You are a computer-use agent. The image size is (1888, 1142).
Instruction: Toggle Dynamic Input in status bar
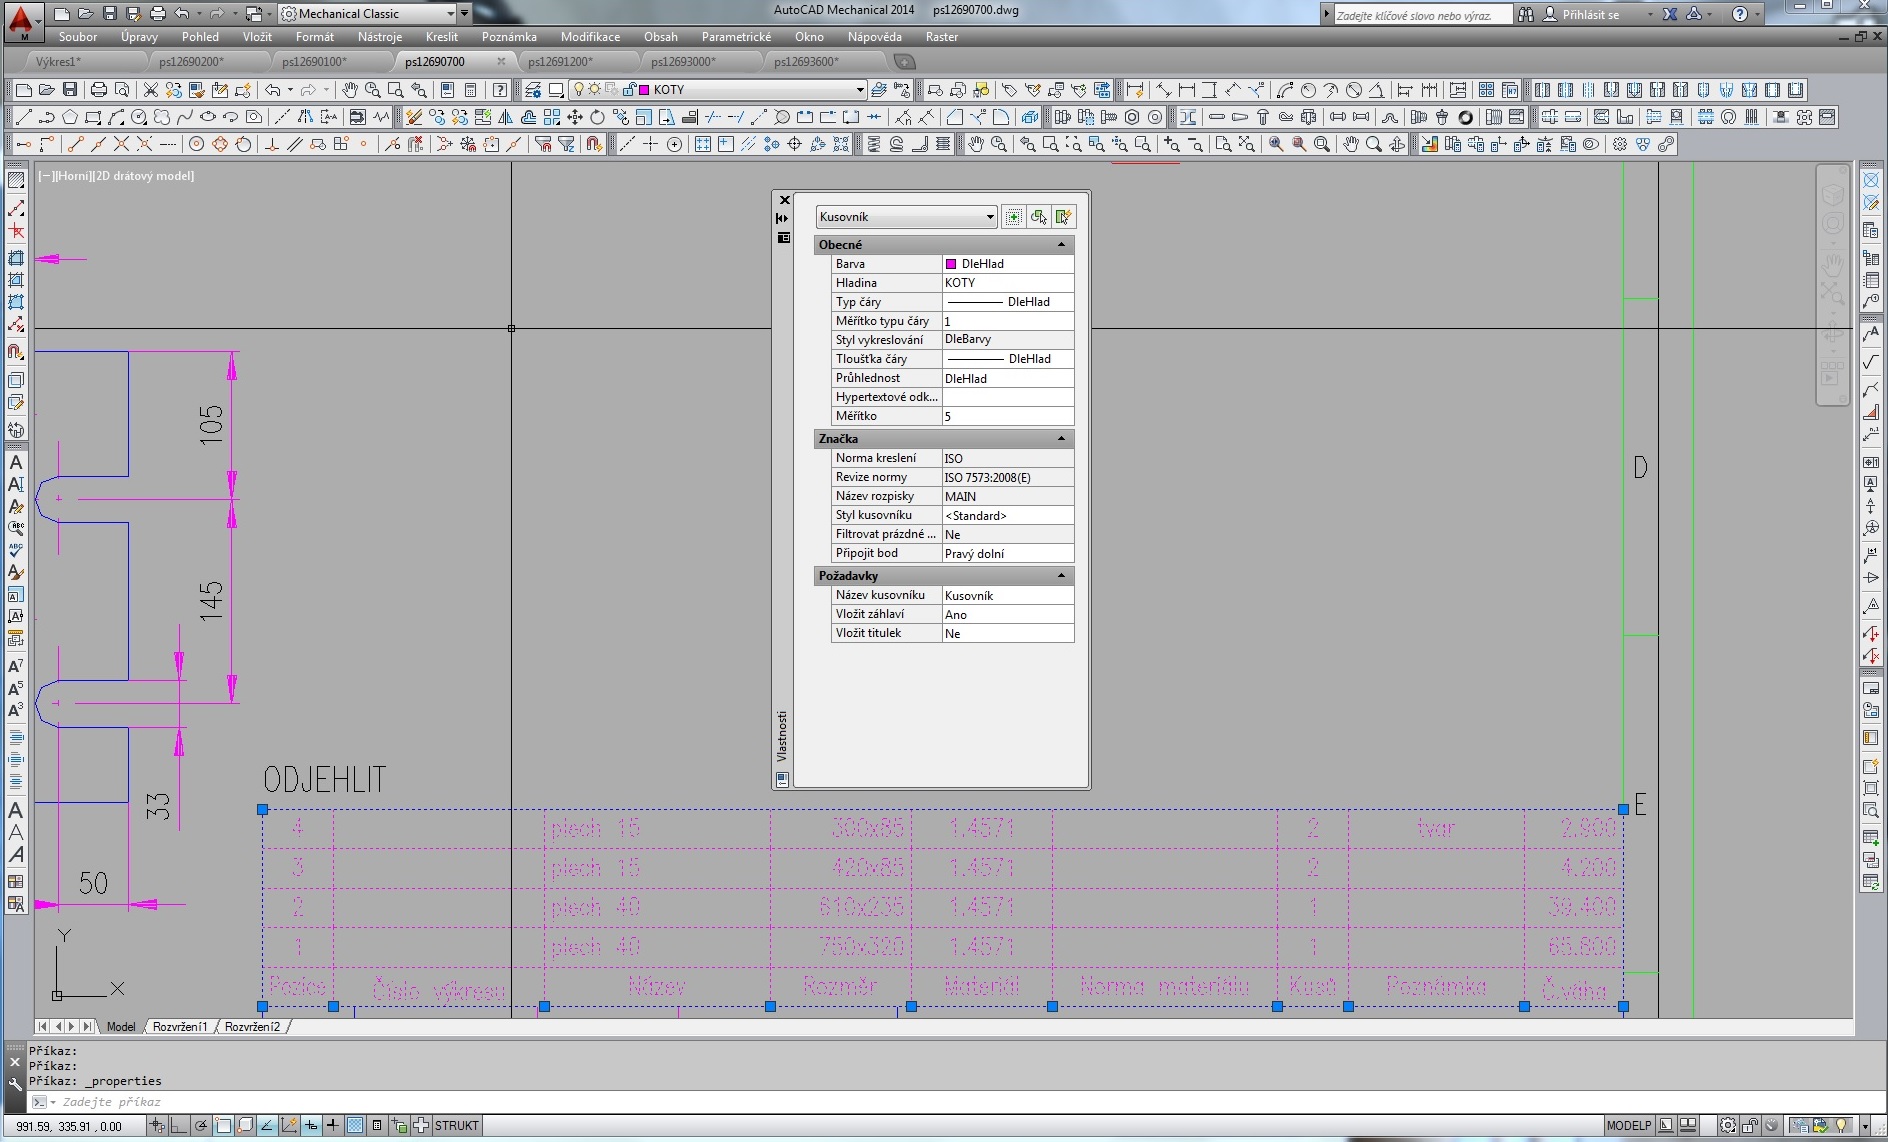[311, 1126]
